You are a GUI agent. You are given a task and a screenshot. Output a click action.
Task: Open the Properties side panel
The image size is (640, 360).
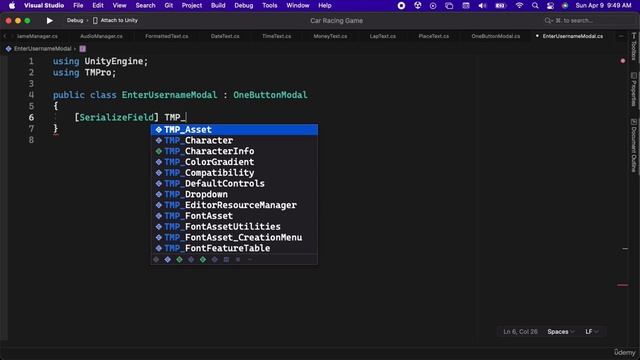point(633,90)
